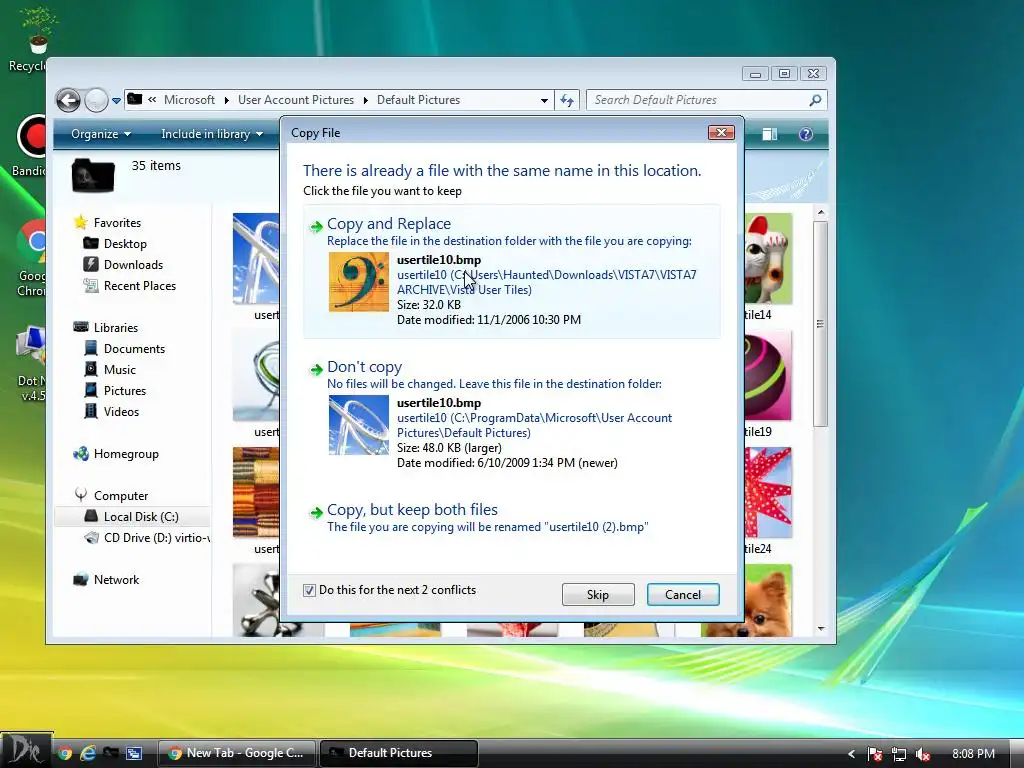Screen dimensions: 1024x768
Task: Click Default Pictures taskbar button
Action: pos(398,753)
